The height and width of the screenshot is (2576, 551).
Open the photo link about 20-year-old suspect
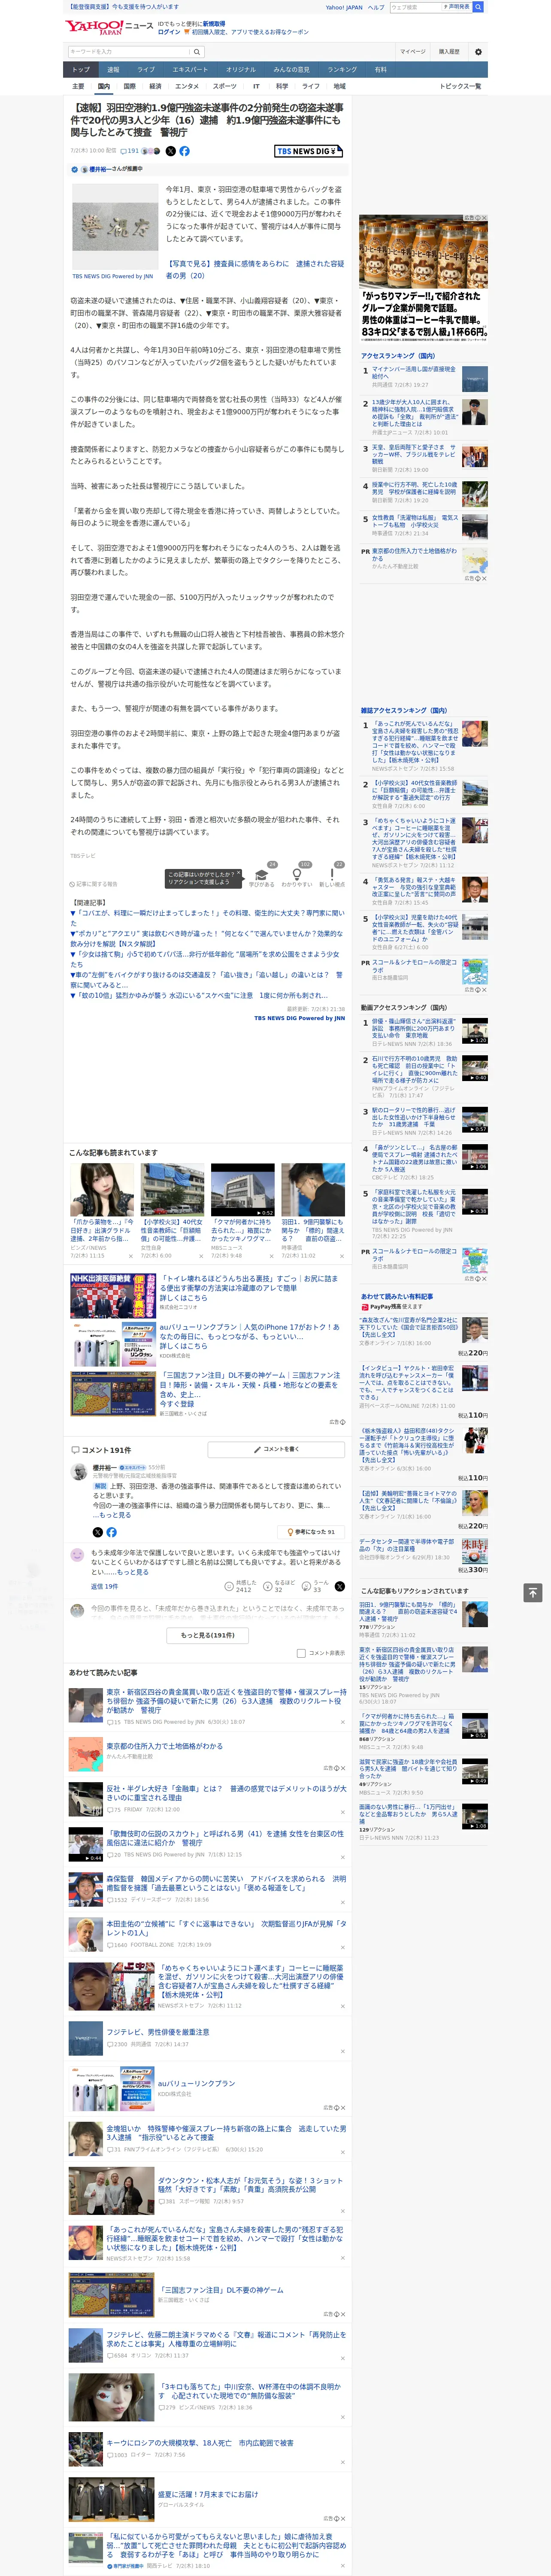[x=255, y=270]
